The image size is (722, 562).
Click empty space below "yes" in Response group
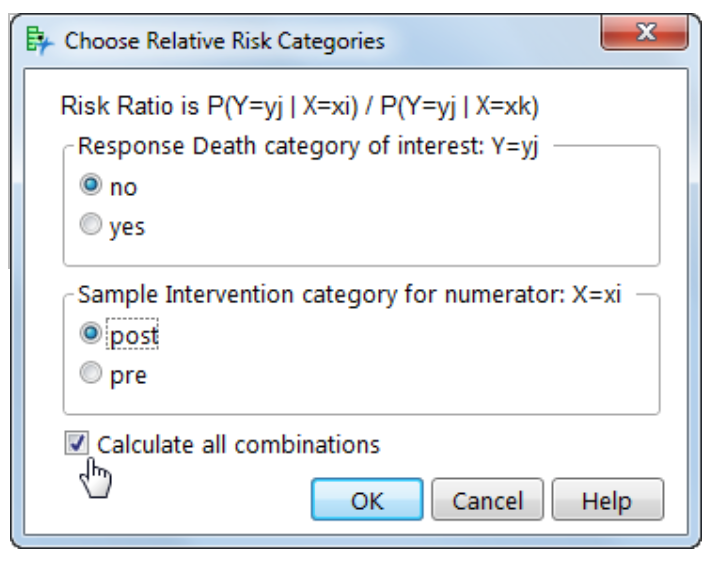coord(361,252)
